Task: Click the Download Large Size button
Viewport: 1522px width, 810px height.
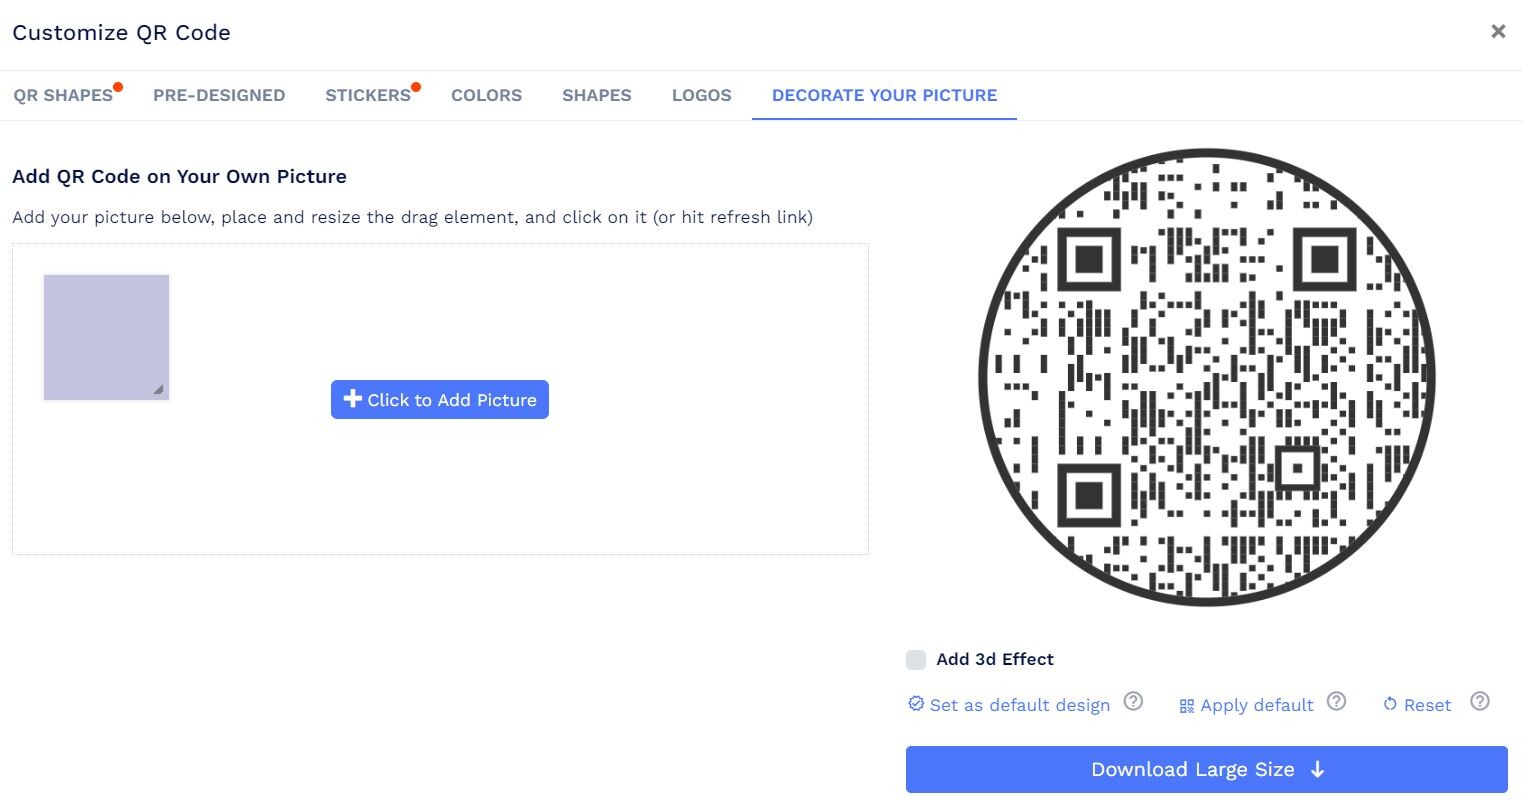Action: pos(1206,769)
